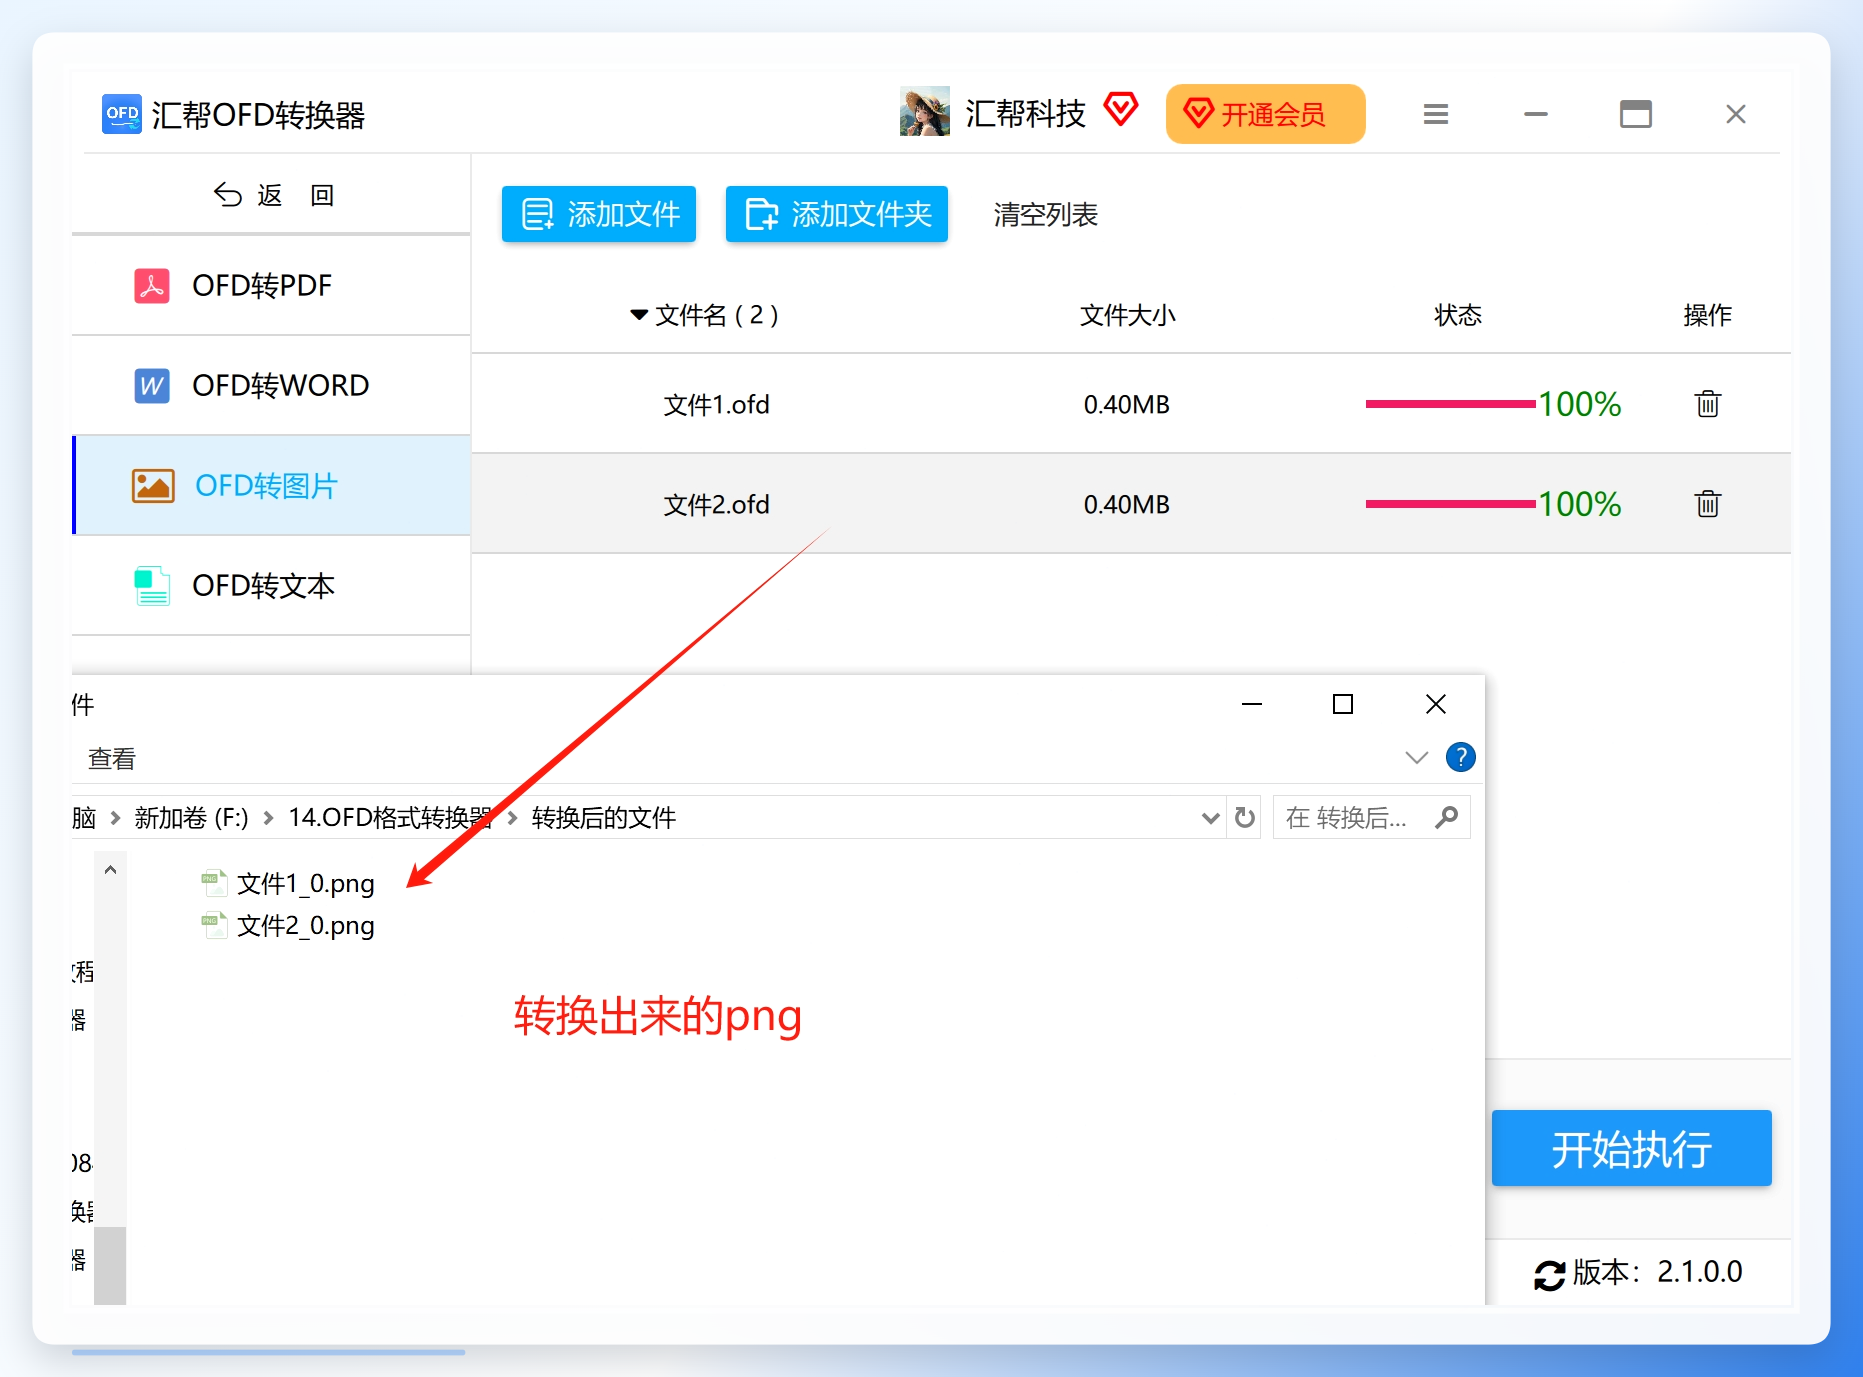Click the progress bar for 文件2.ofd
The image size is (1863, 1377).
click(x=1451, y=504)
